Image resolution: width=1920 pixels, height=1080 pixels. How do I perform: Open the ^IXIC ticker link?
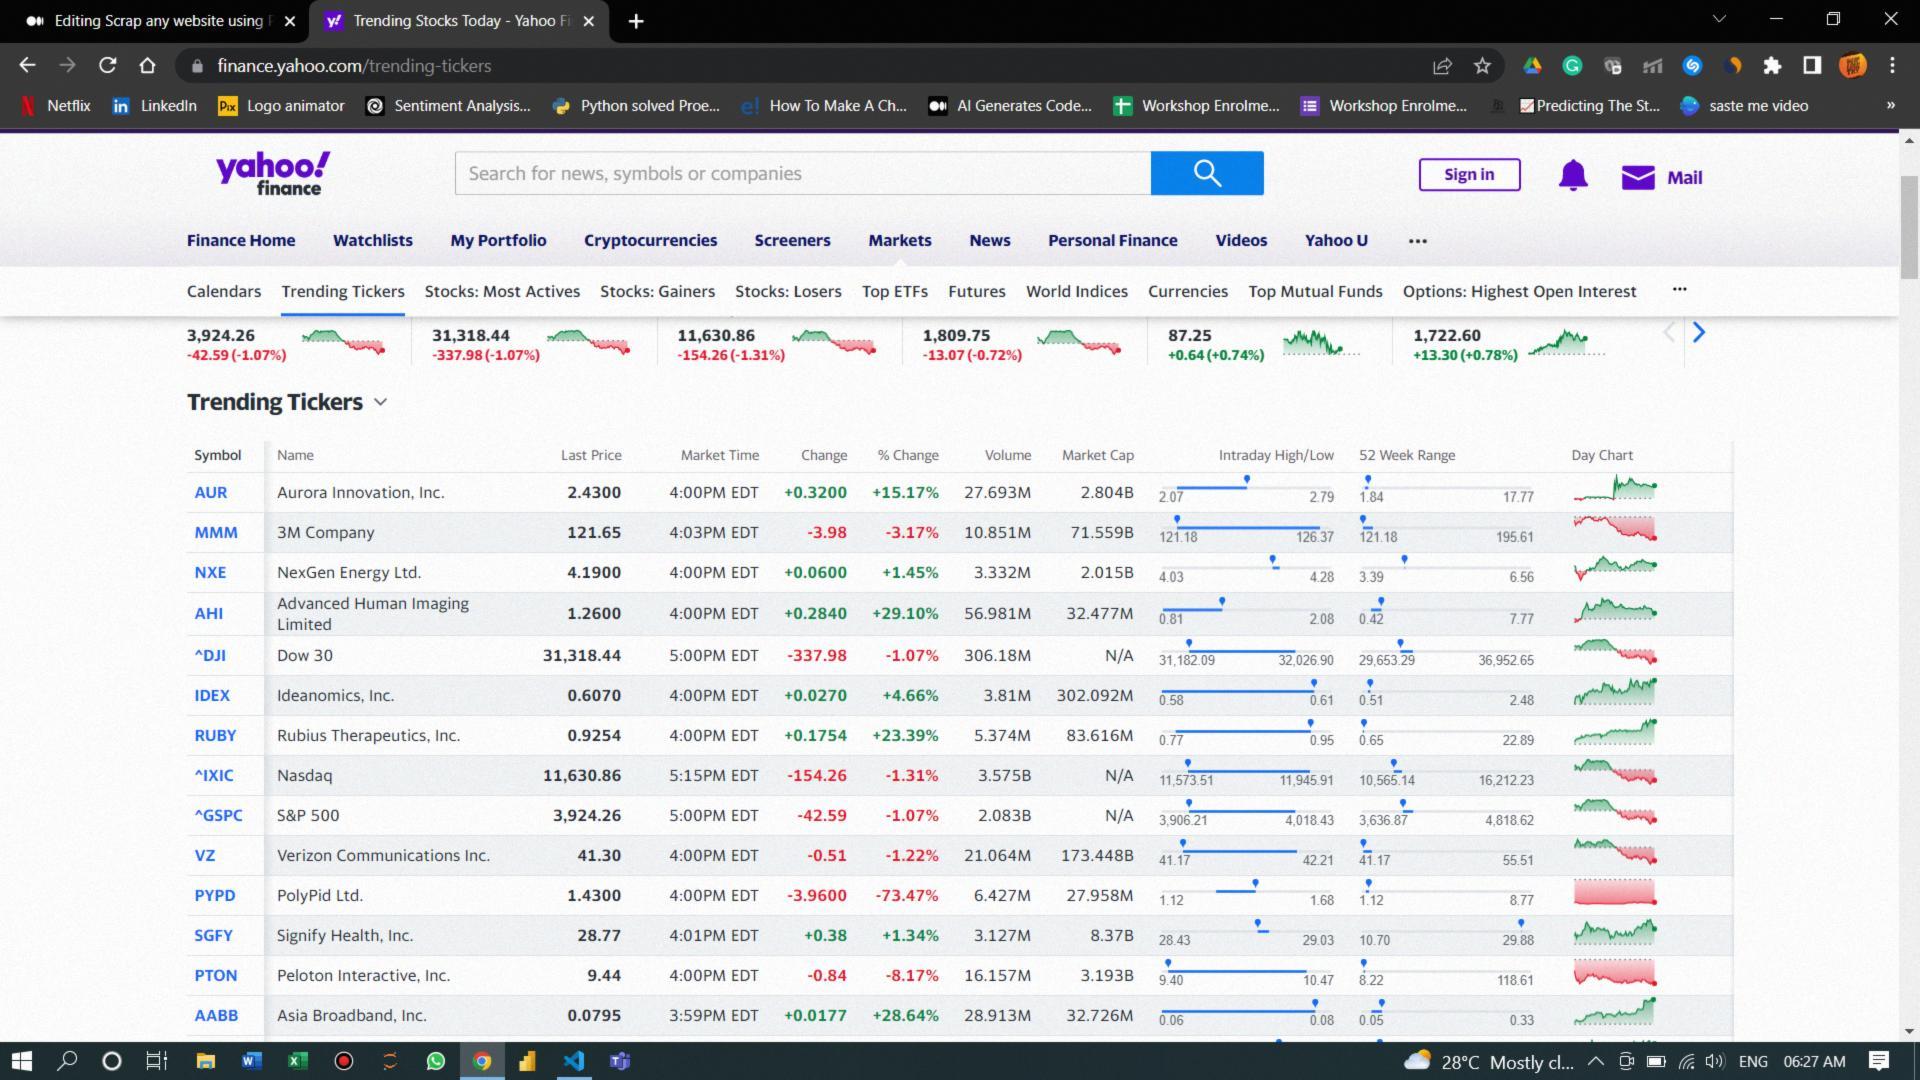coord(213,775)
